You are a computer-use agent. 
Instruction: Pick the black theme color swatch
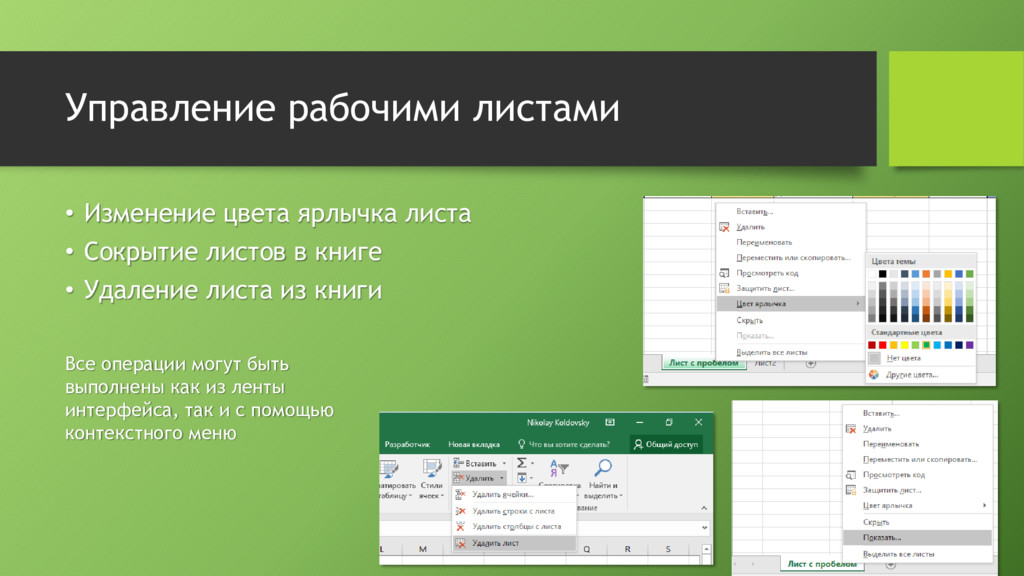[x=882, y=274]
